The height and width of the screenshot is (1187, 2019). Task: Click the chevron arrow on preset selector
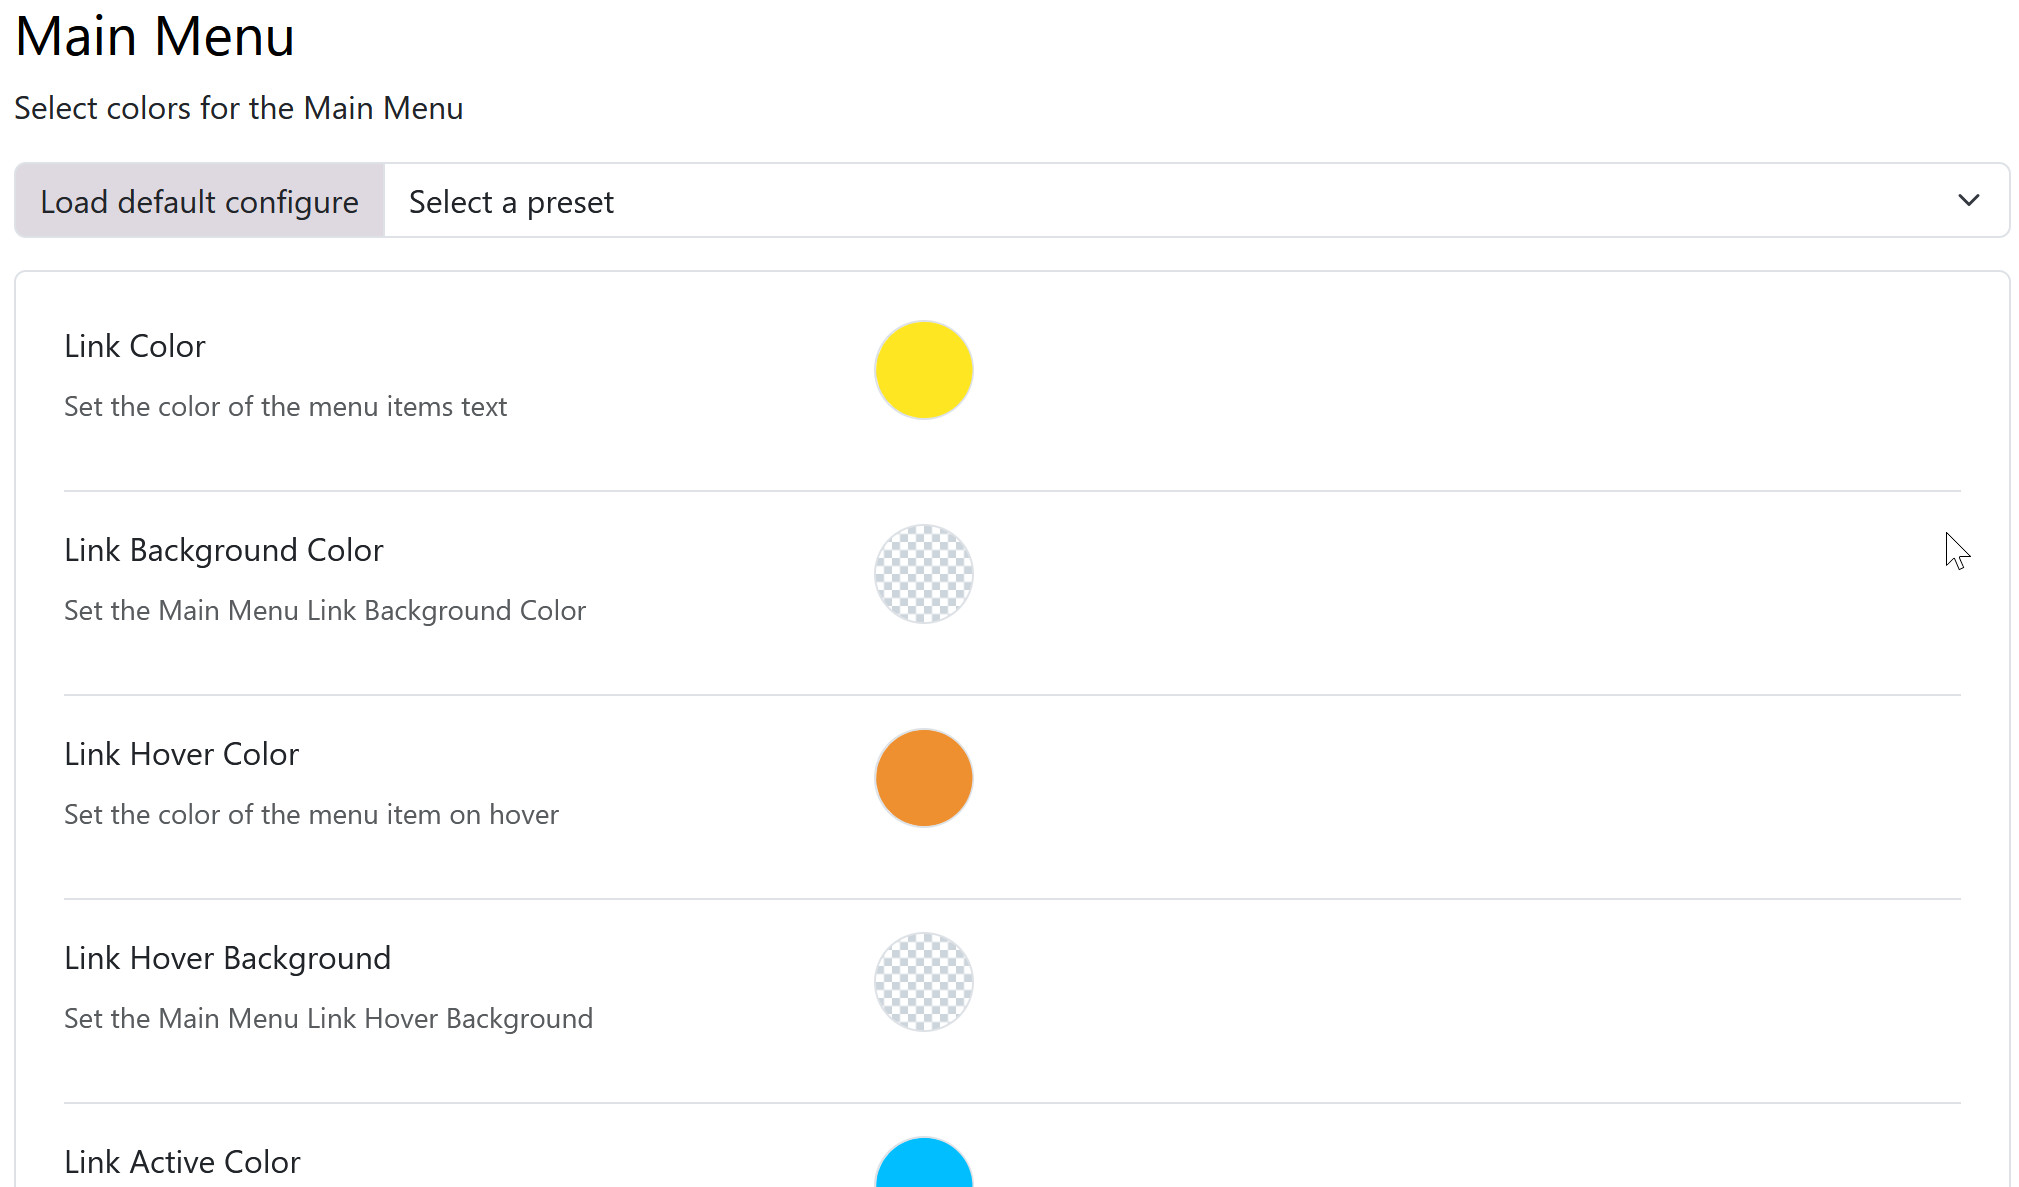tap(1968, 201)
